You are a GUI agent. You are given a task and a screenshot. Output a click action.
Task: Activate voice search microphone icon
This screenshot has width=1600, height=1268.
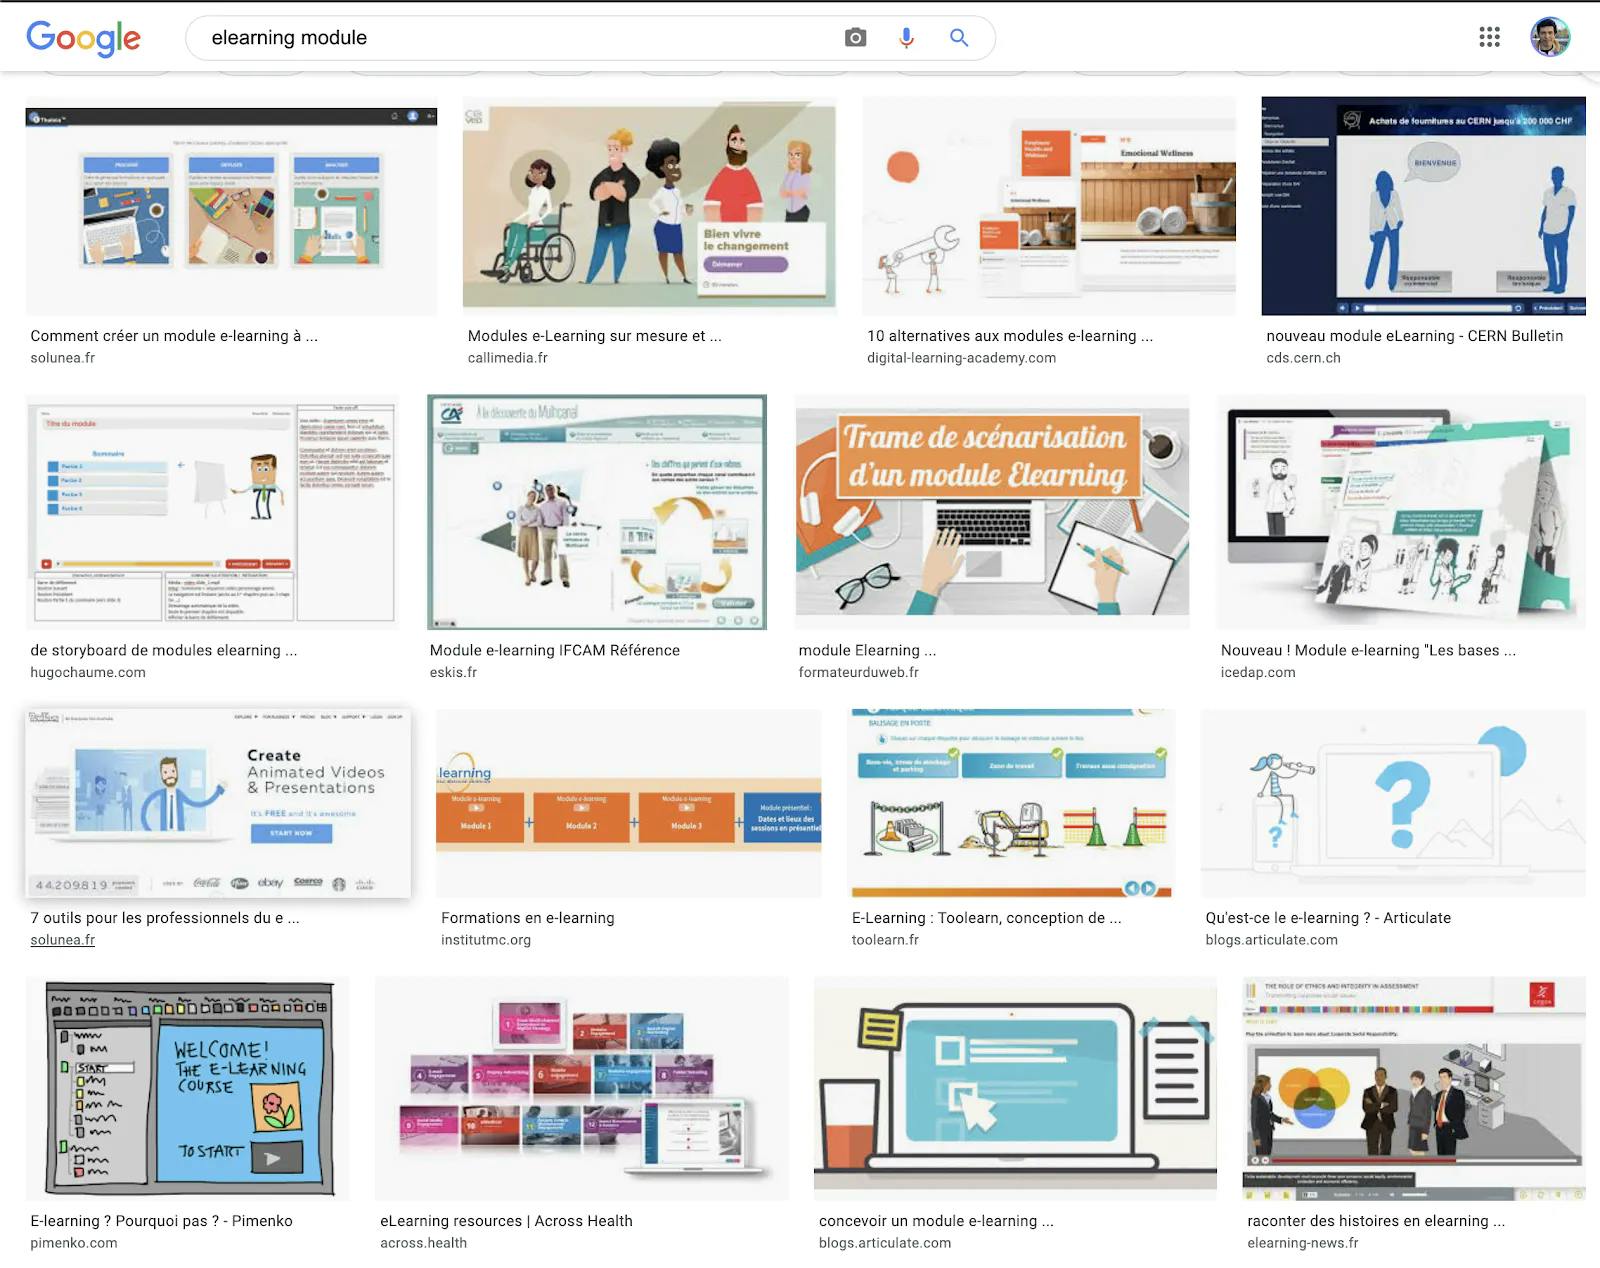pos(906,37)
